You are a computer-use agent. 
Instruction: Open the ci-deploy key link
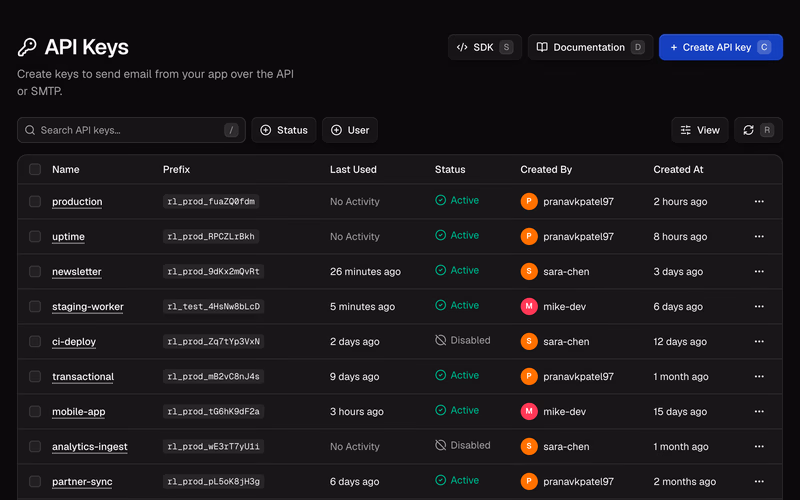coord(74,341)
